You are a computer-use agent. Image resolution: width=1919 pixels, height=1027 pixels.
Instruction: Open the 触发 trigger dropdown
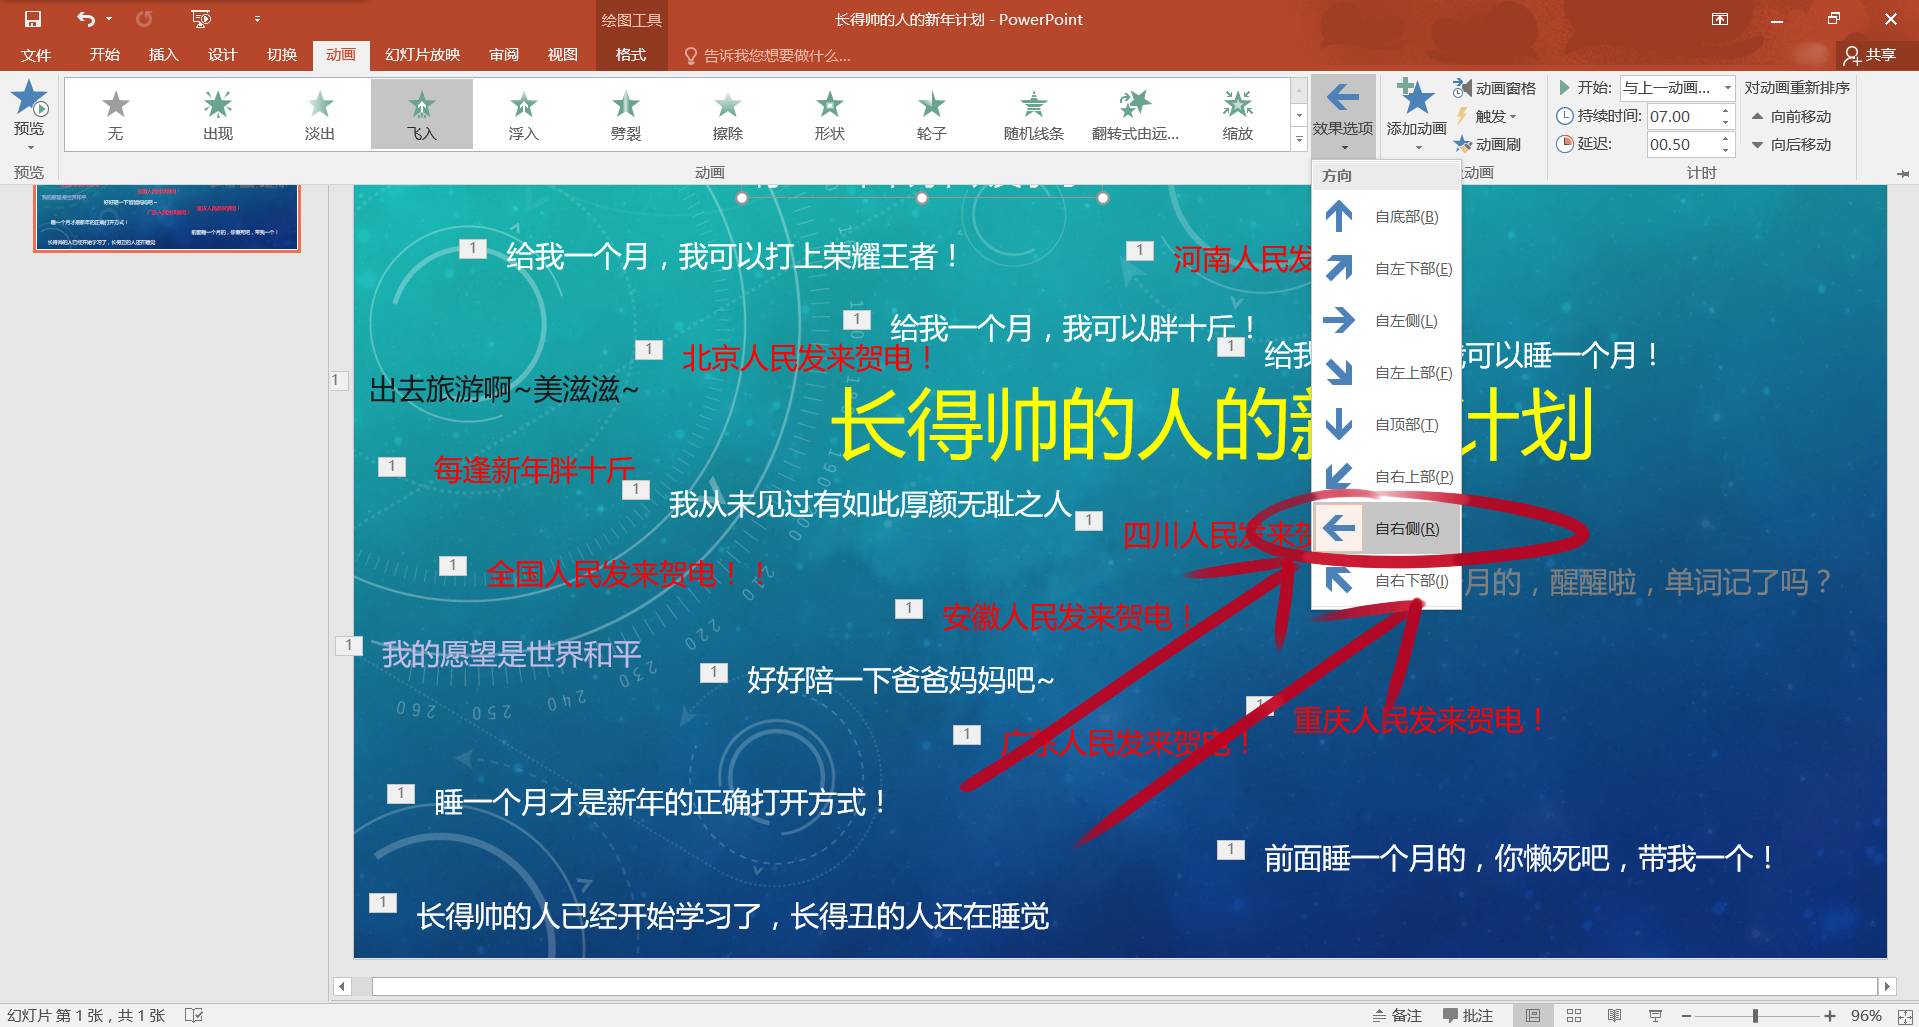click(1487, 116)
